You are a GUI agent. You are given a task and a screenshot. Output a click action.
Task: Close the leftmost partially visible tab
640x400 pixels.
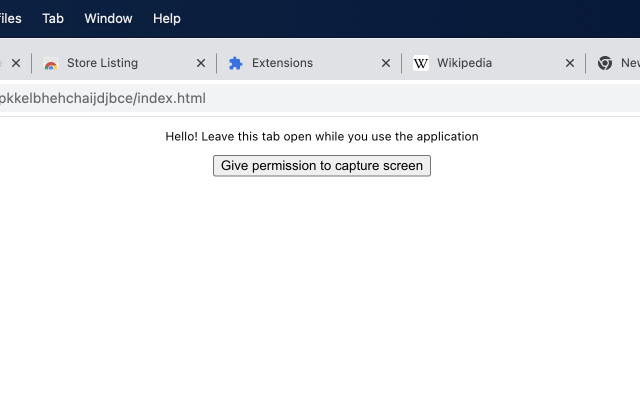click(x=16, y=63)
